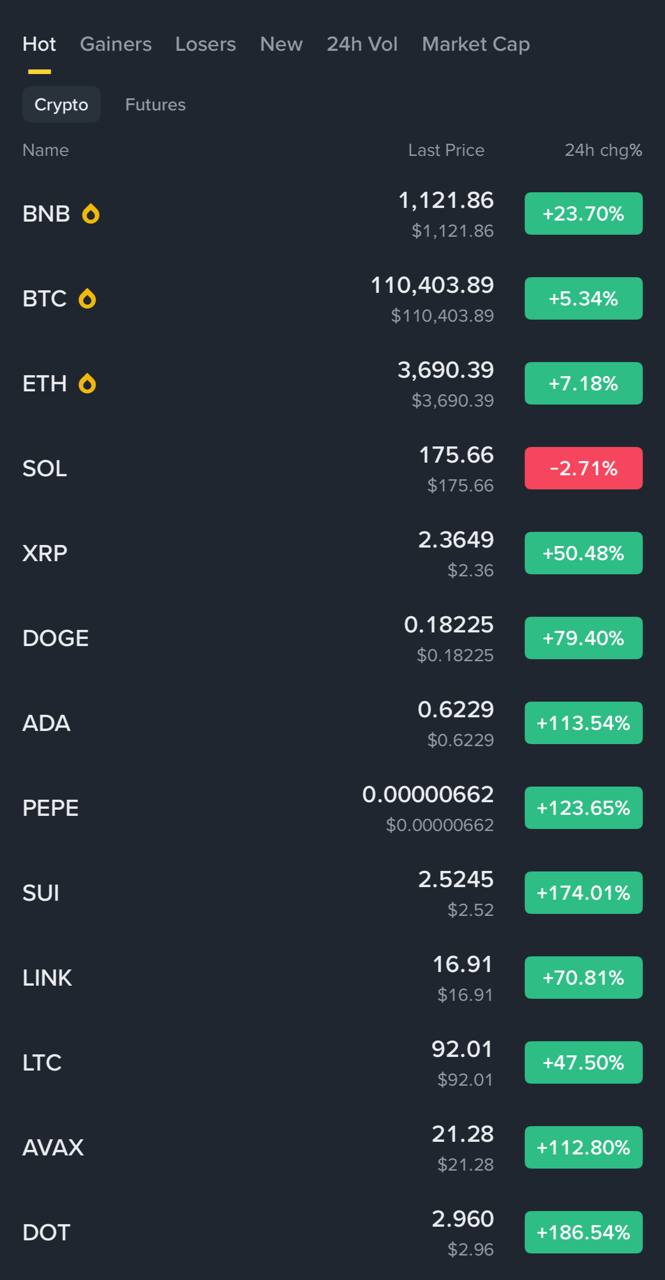Show the 24h Vol tab
This screenshot has width=665, height=1280.
(362, 44)
